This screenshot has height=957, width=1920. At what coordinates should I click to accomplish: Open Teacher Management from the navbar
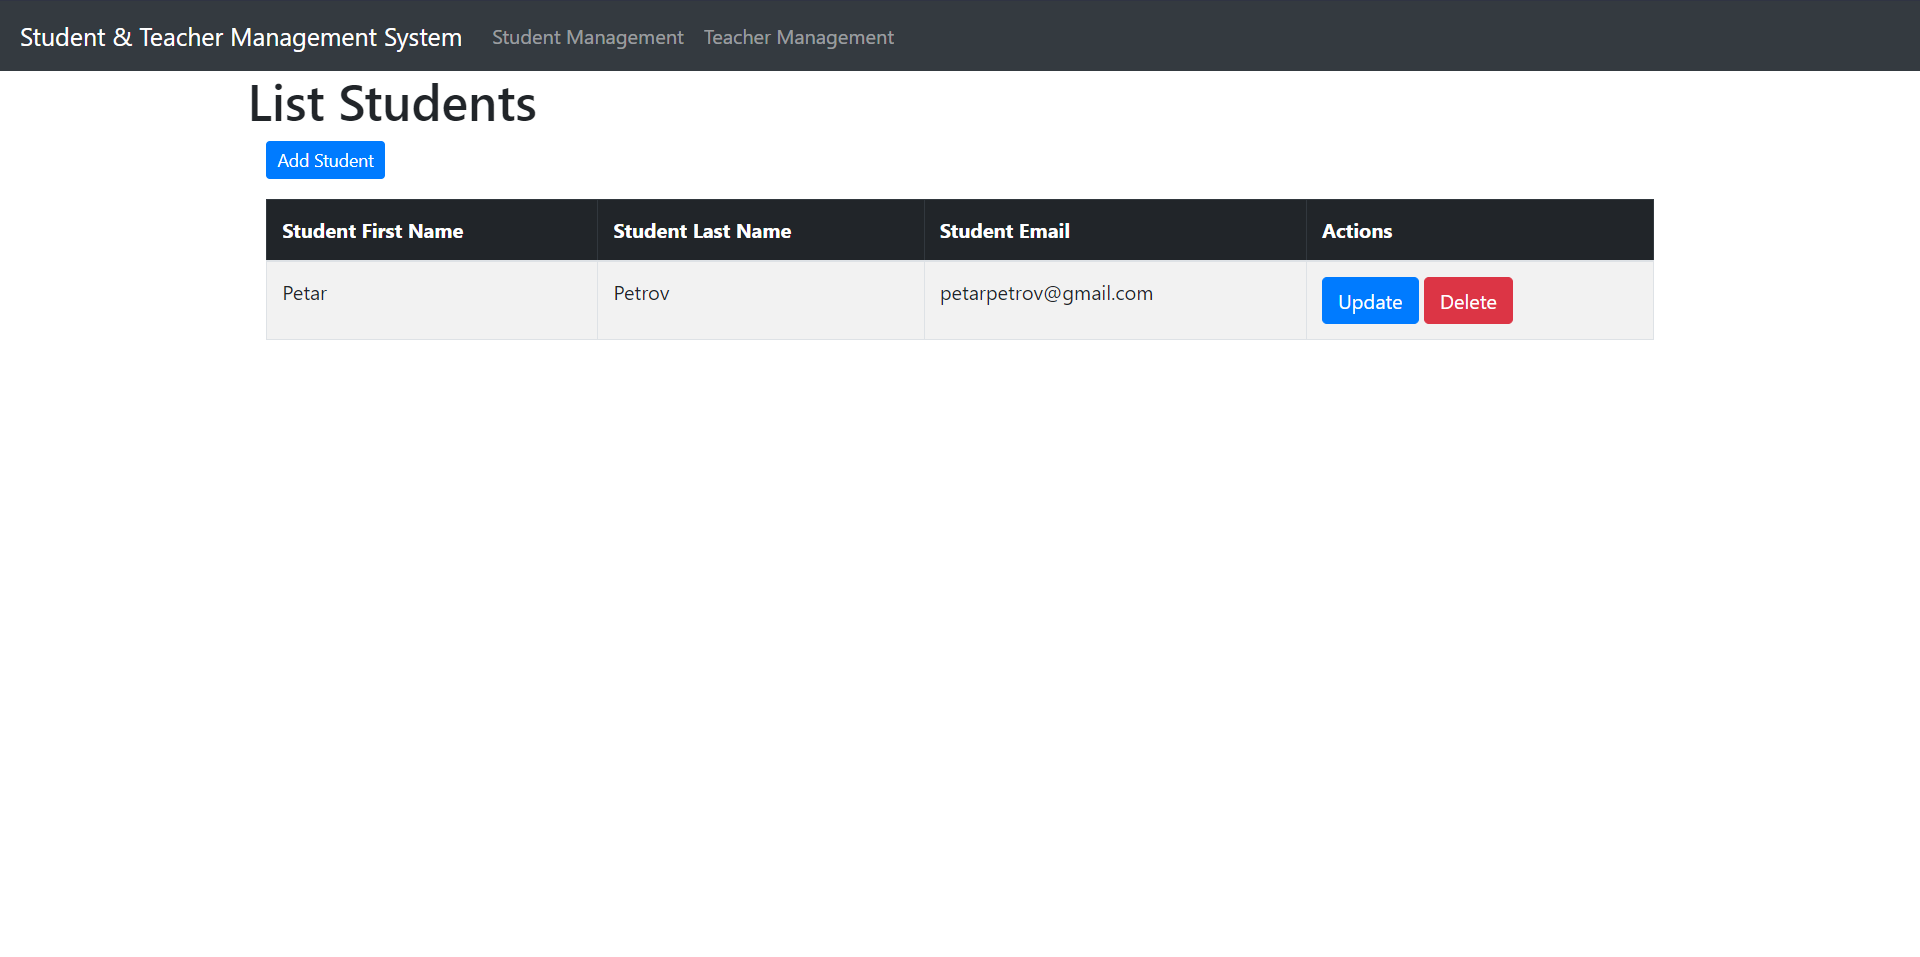click(x=798, y=37)
